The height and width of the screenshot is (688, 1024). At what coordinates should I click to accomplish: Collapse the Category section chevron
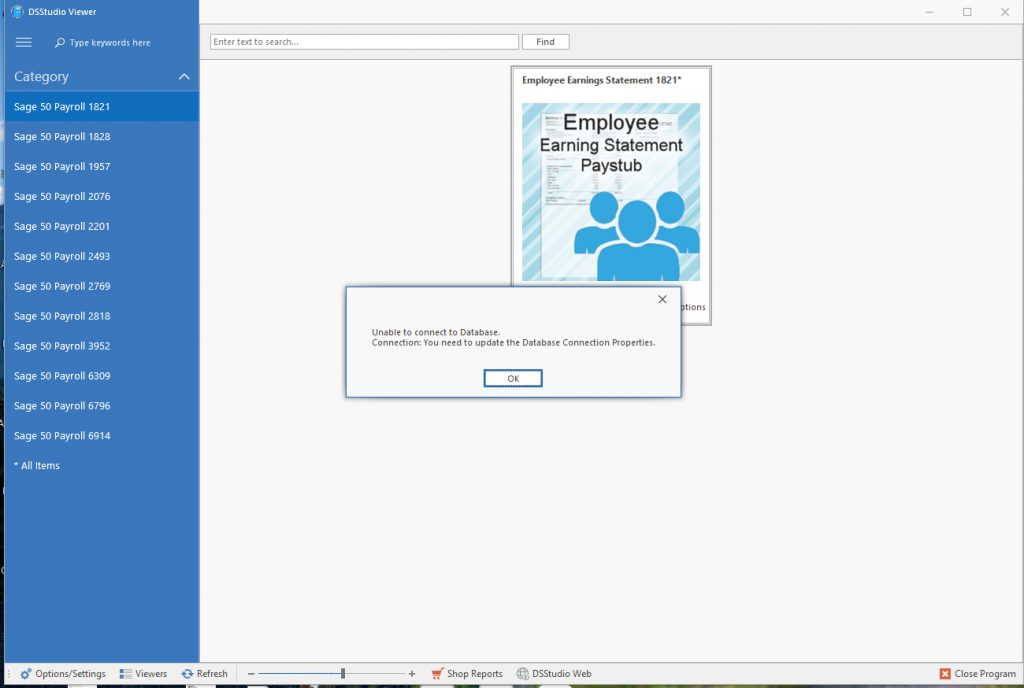(x=184, y=77)
